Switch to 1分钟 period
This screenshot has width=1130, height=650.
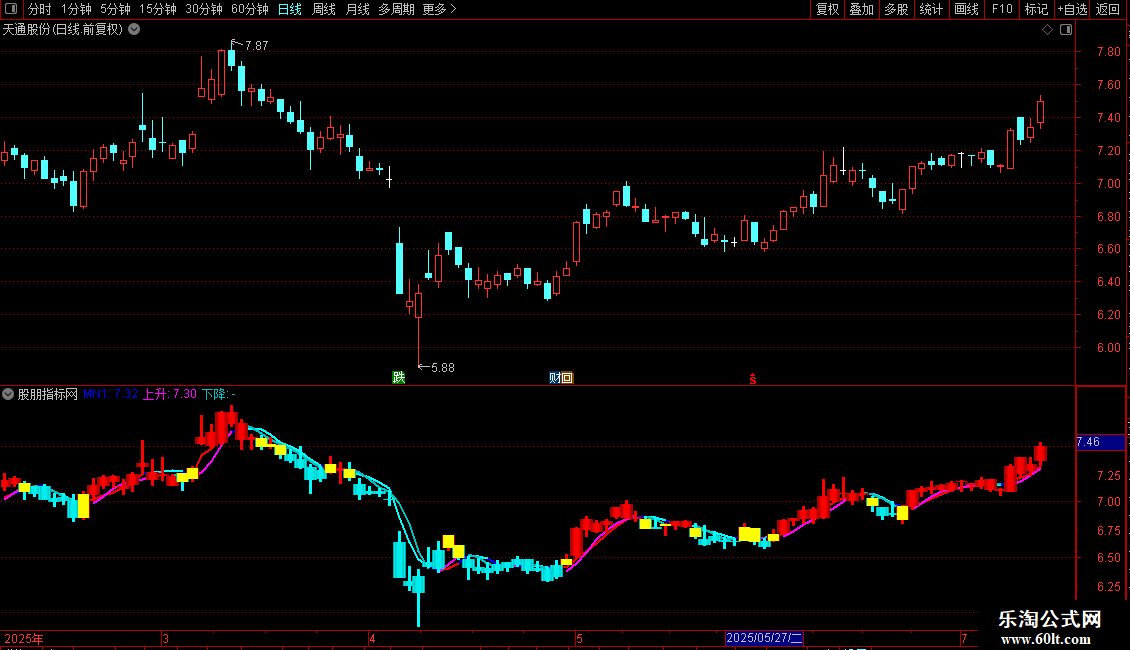point(76,9)
